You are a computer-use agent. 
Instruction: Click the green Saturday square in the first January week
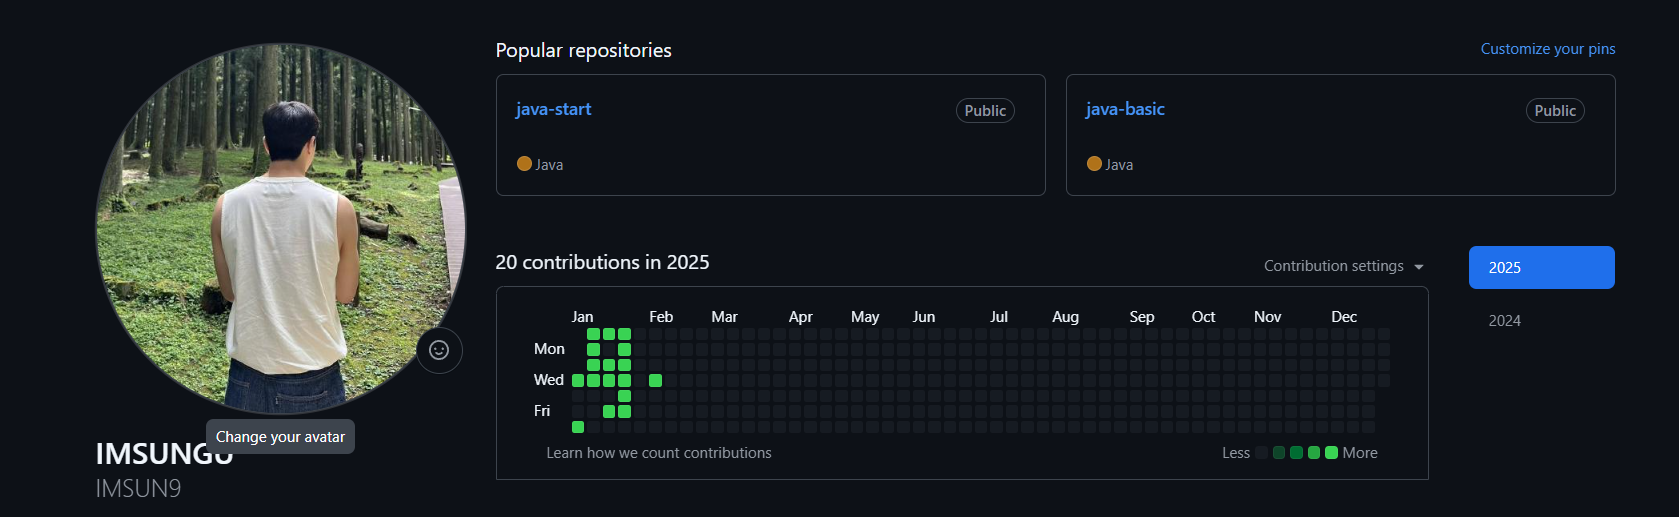[x=578, y=427]
